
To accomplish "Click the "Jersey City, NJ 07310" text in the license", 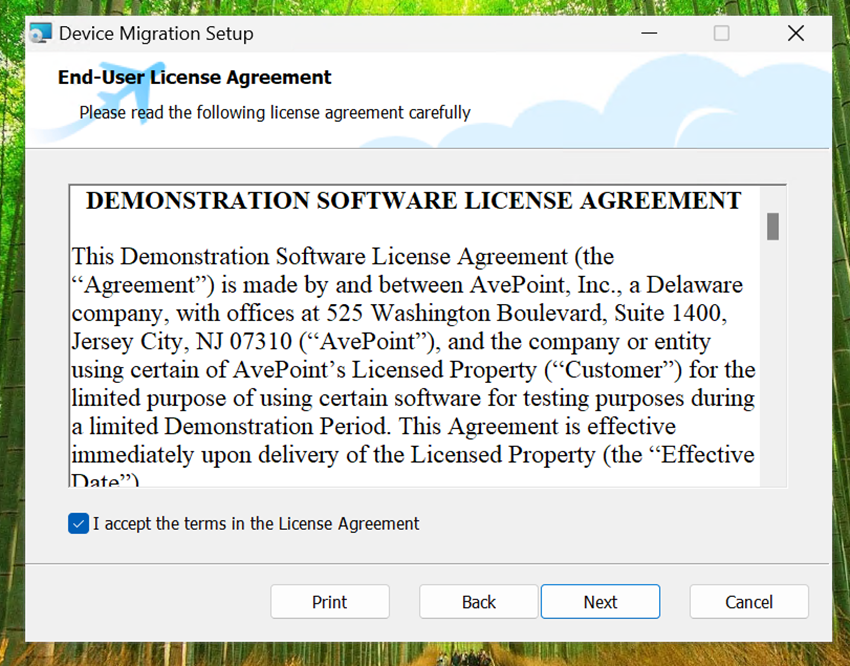I will (182, 341).
